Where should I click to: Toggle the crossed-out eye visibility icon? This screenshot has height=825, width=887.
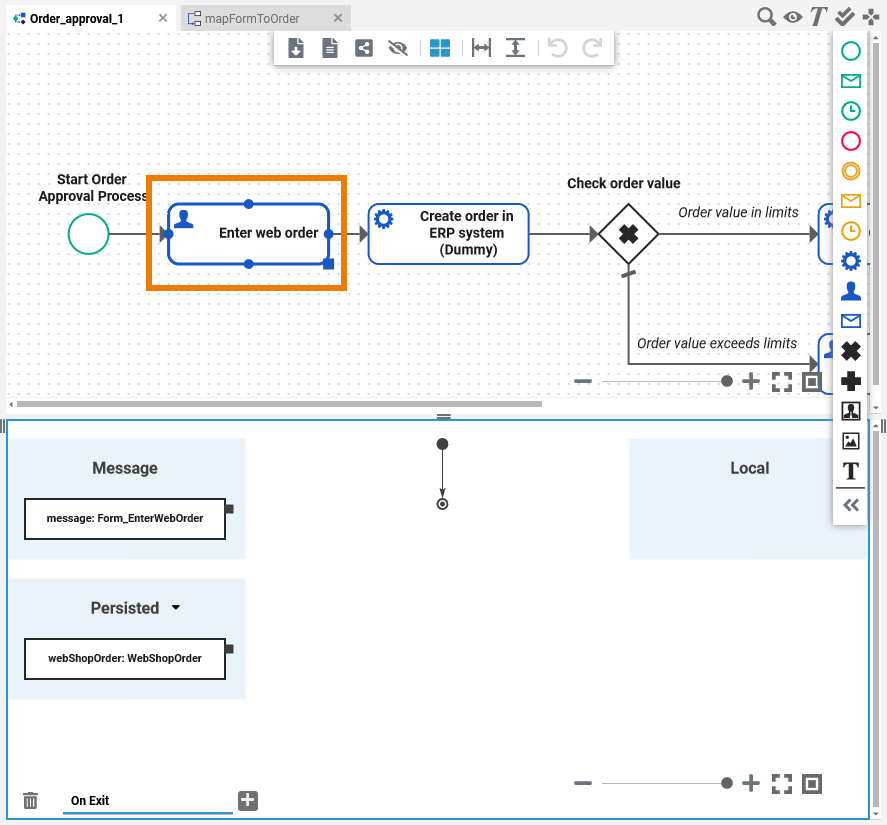398,48
